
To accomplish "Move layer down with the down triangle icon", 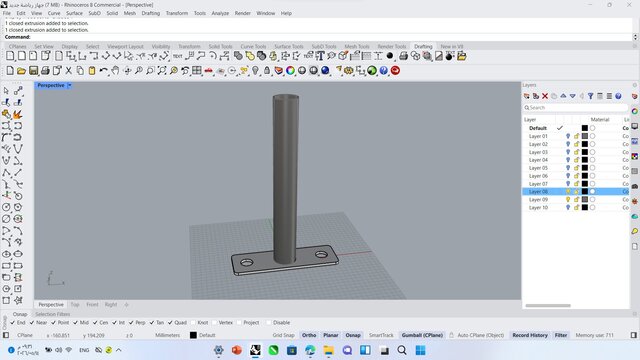I will coord(573,96).
